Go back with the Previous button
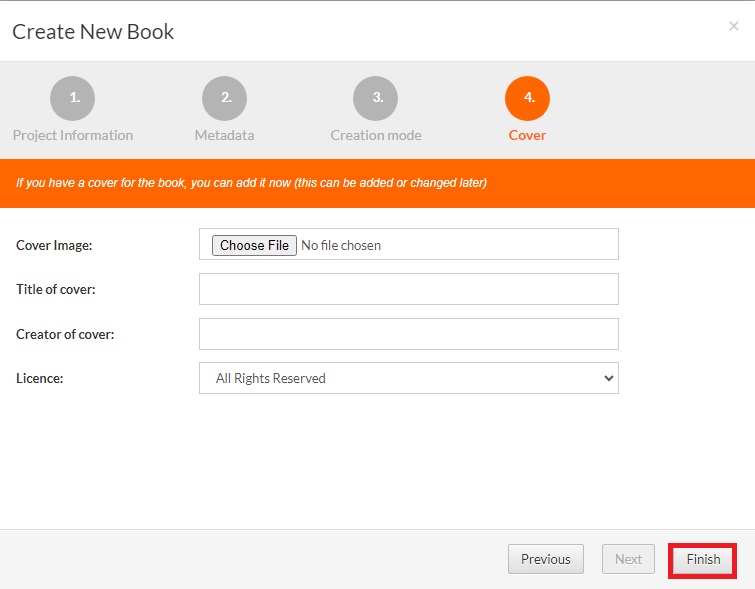Viewport: 755px width, 589px height. coord(545,559)
